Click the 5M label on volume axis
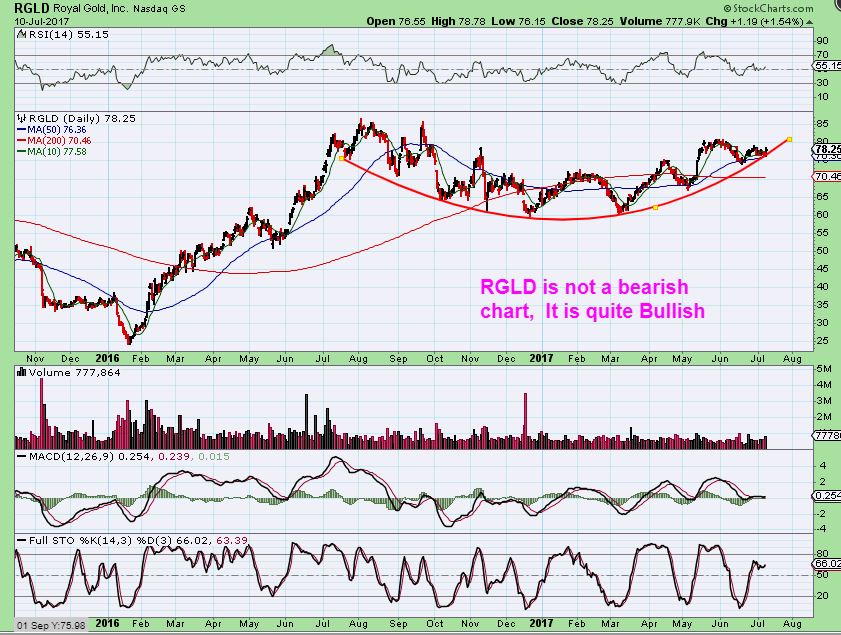Viewport: 841px width, 635px height. (x=823, y=369)
